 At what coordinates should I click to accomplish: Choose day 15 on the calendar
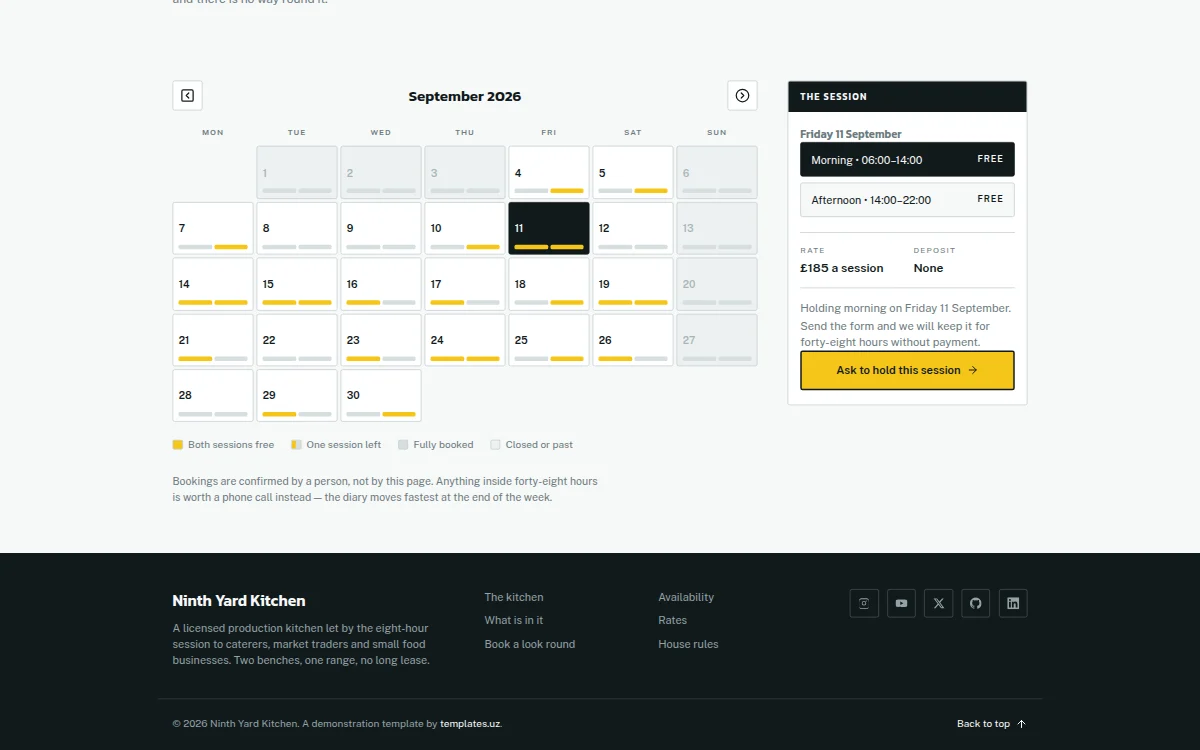[x=297, y=284]
